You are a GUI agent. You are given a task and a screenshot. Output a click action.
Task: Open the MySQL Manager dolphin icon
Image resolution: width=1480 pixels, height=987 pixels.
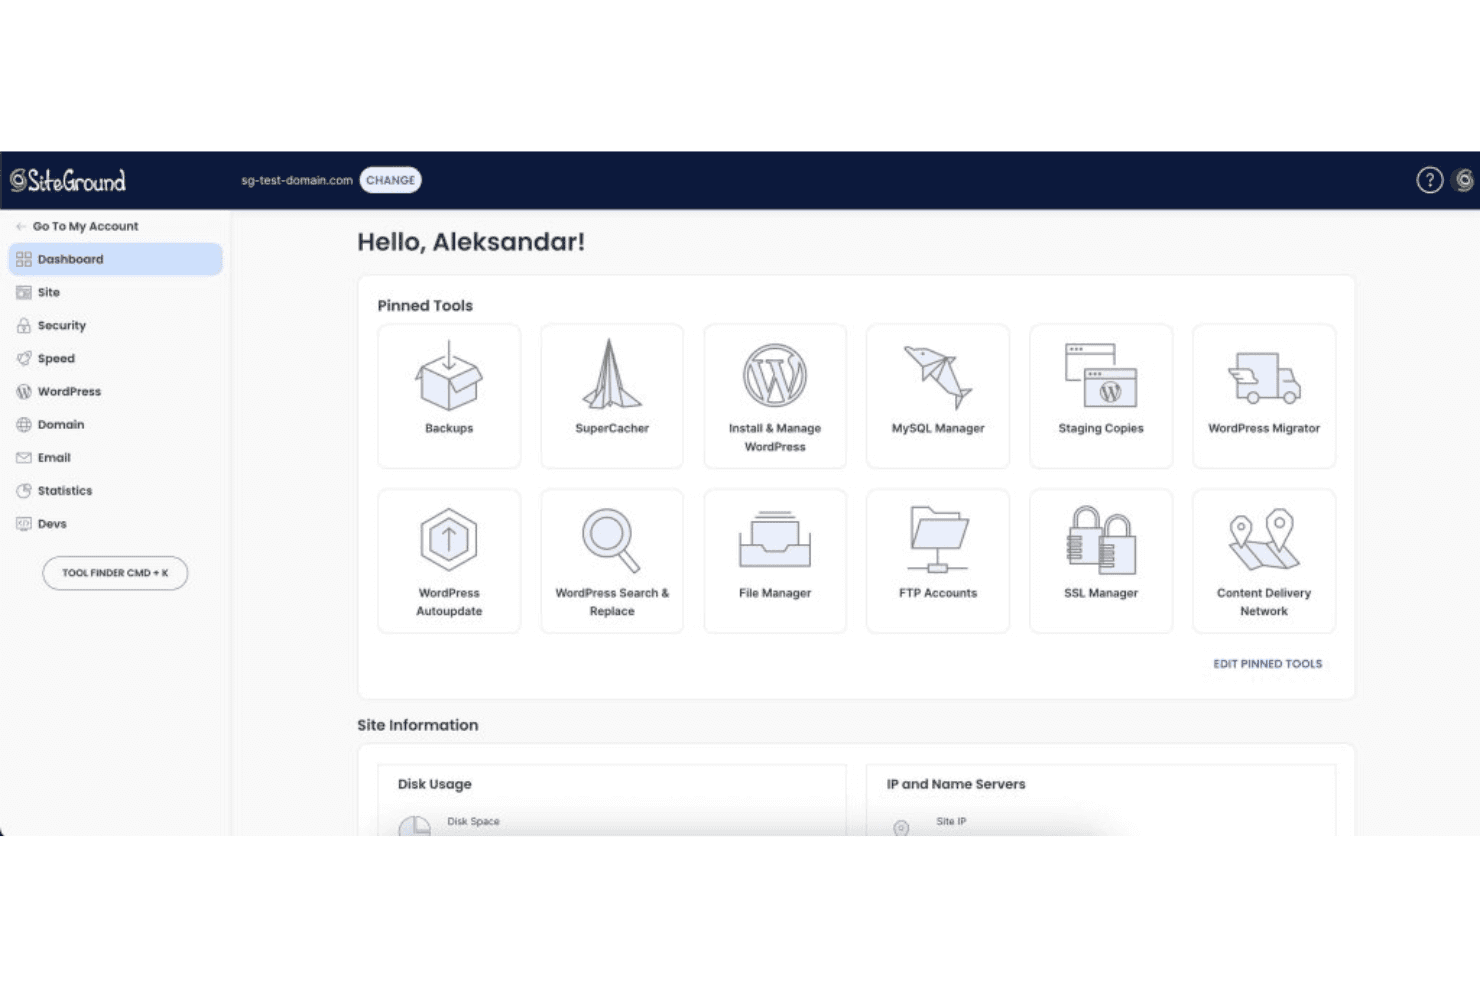pyautogui.click(x=938, y=377)
